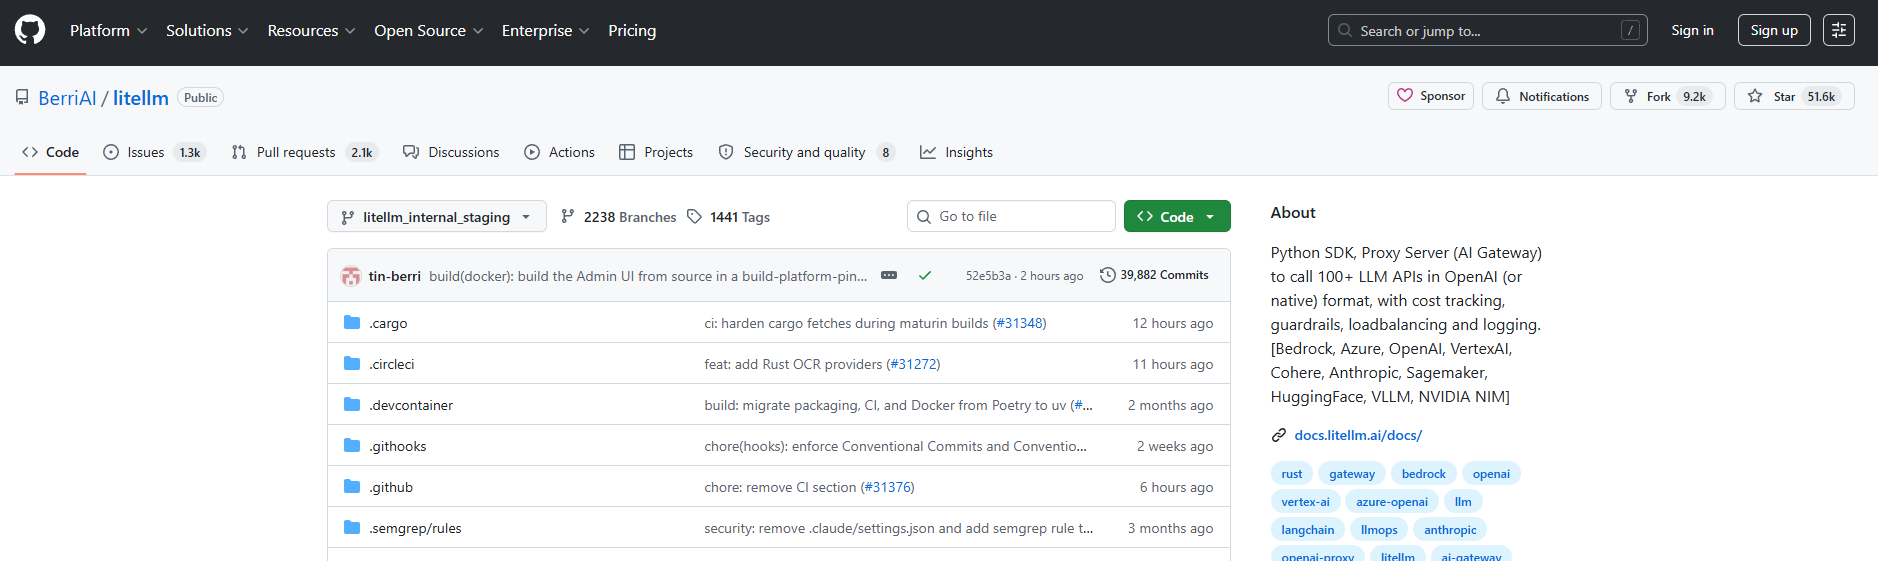
Task: Select the rust topic tag
Action: [1292, 474]
